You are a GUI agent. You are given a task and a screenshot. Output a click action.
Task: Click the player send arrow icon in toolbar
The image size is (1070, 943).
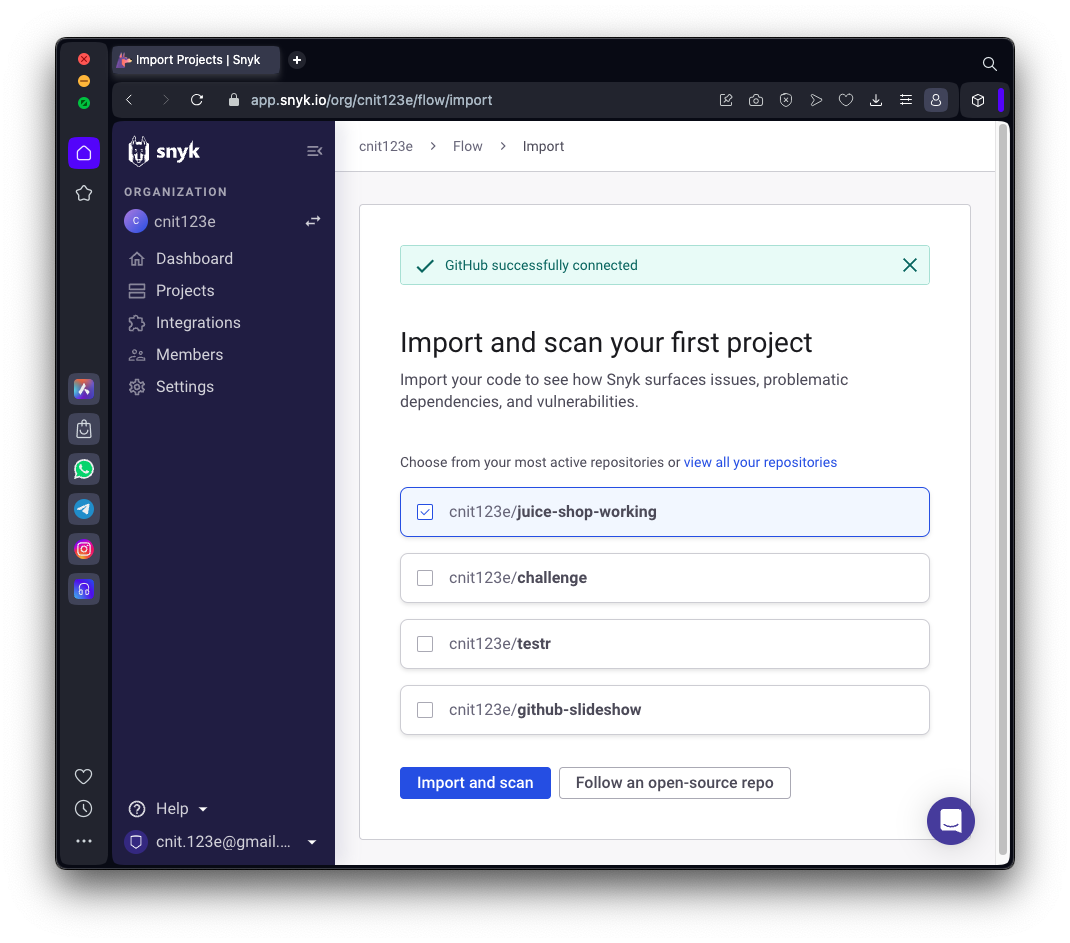(816, 100)
